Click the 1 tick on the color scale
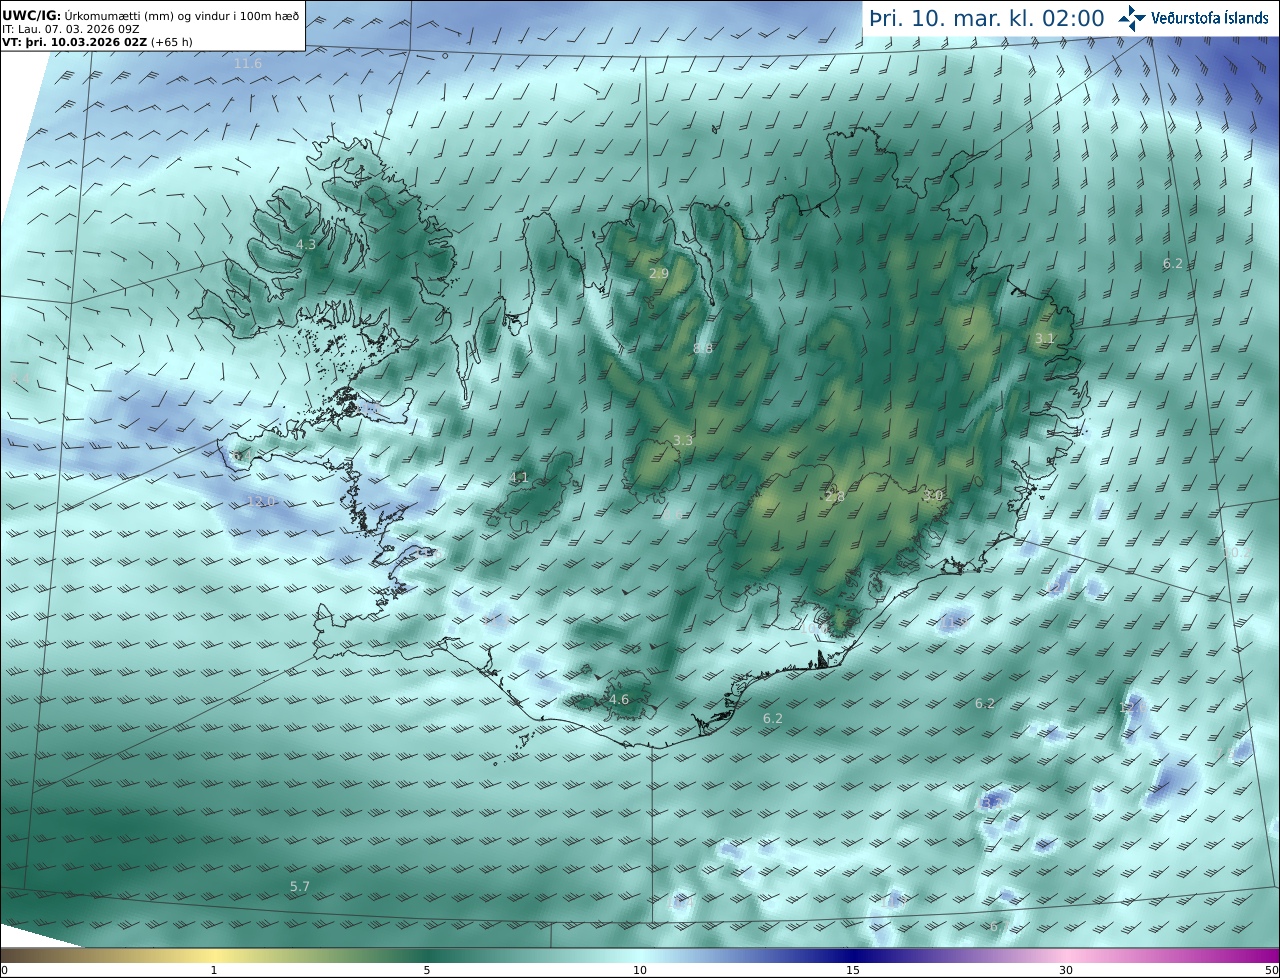Image resolution: width=1280 pixels, height=978 pixels. pyautogui.click(x=214, y=970)
